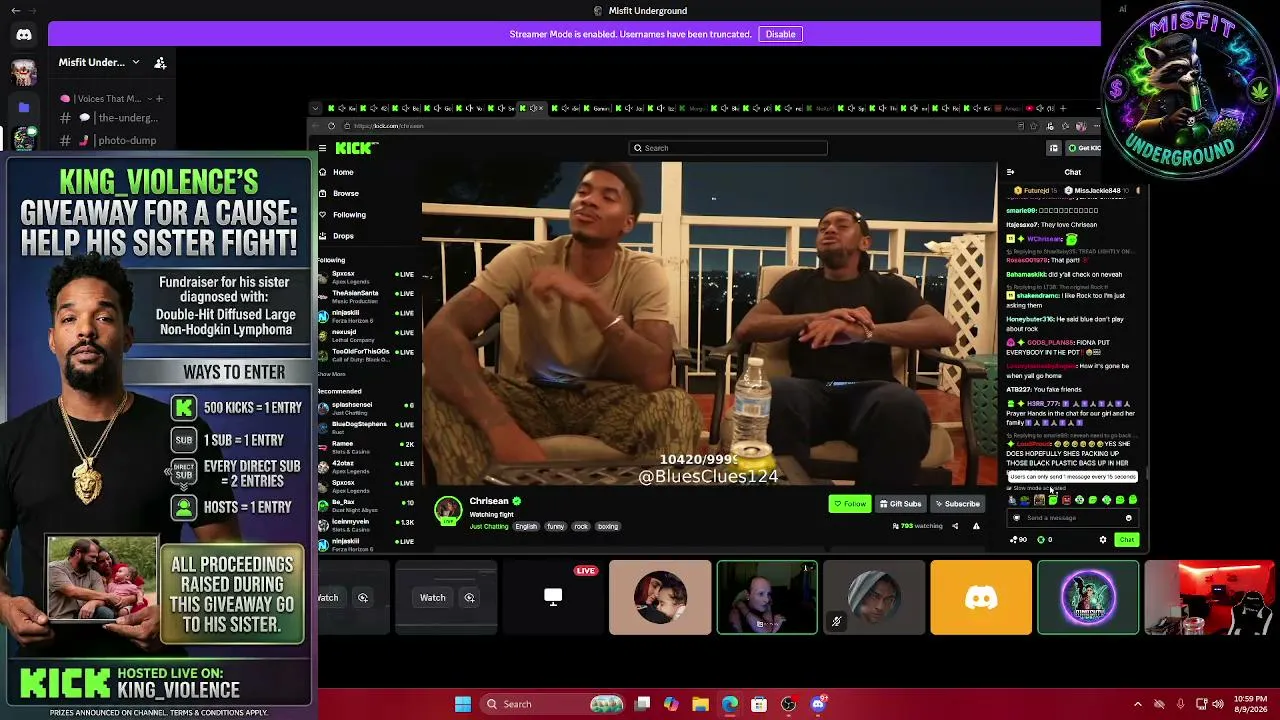Open the photo-dump Discord channel
The width and height of the screenshot is (1280, 720).
click(x=110, y=141)
